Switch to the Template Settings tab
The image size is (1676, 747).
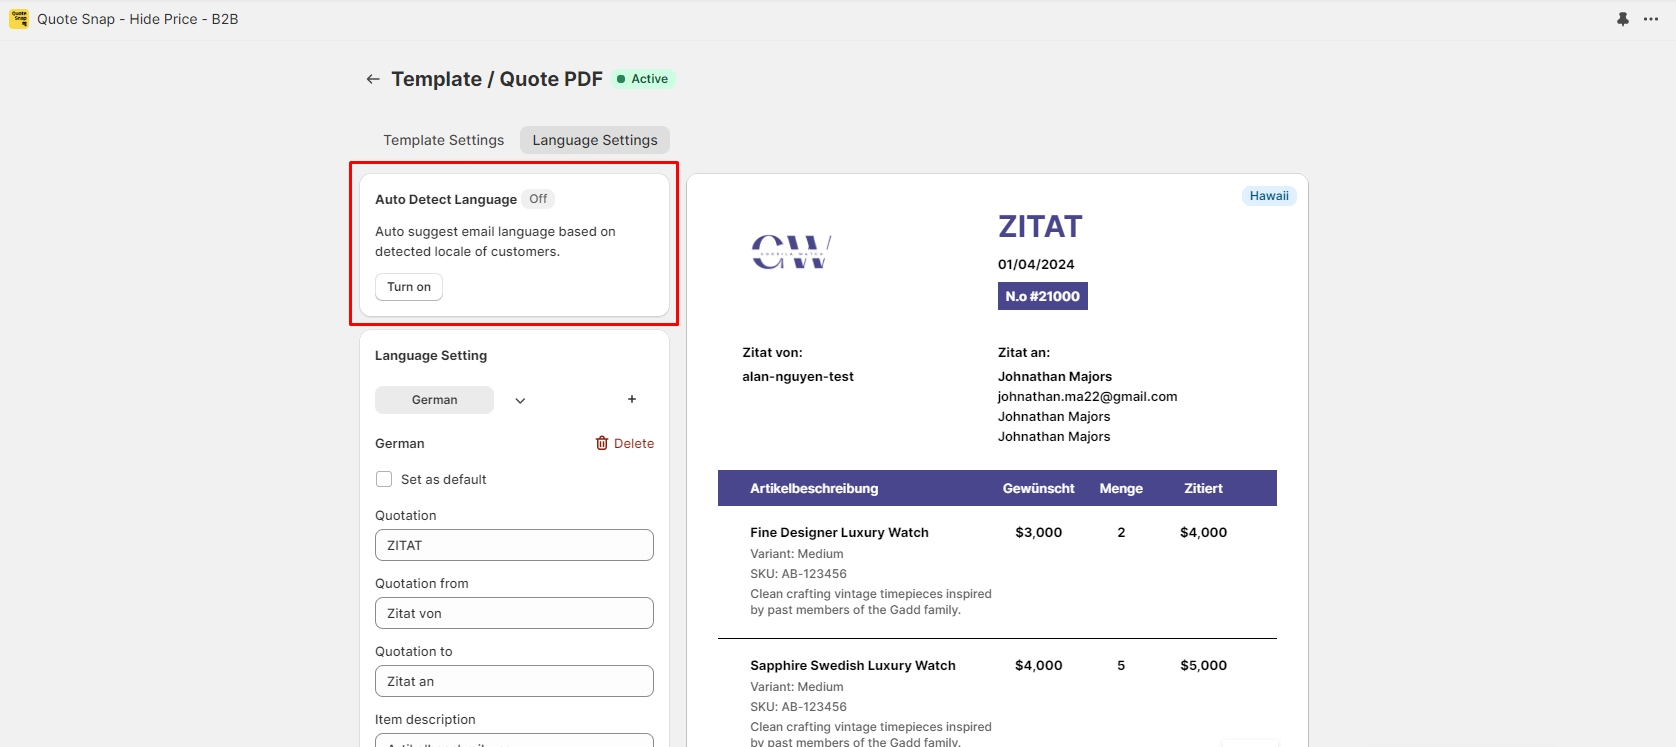(444, 140)
